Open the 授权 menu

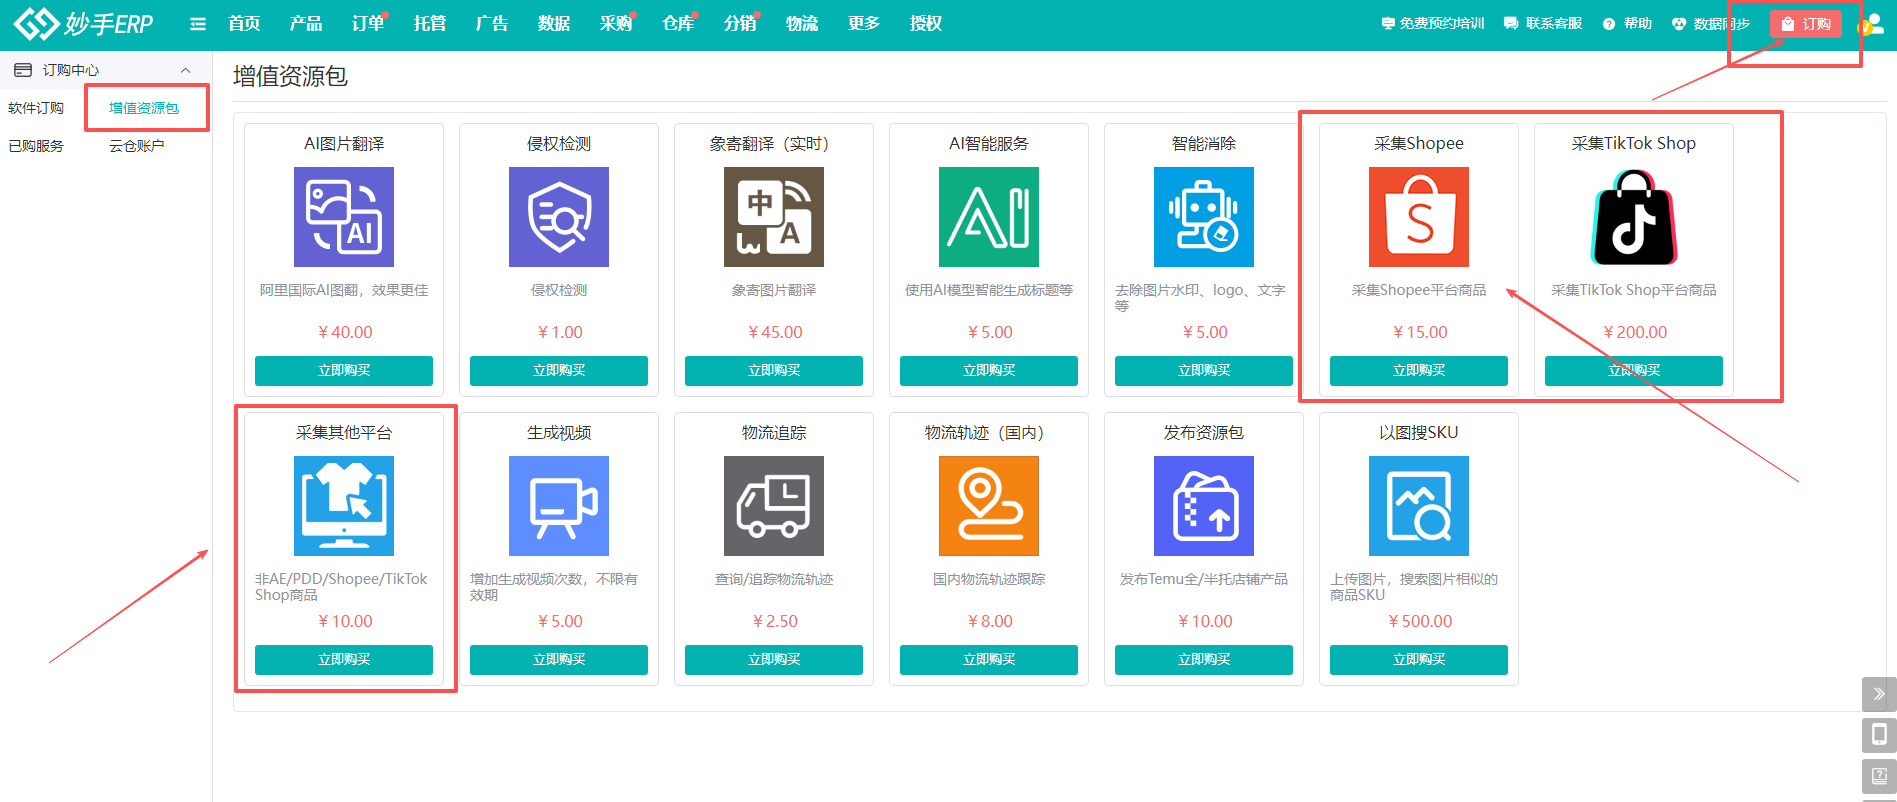926,24
